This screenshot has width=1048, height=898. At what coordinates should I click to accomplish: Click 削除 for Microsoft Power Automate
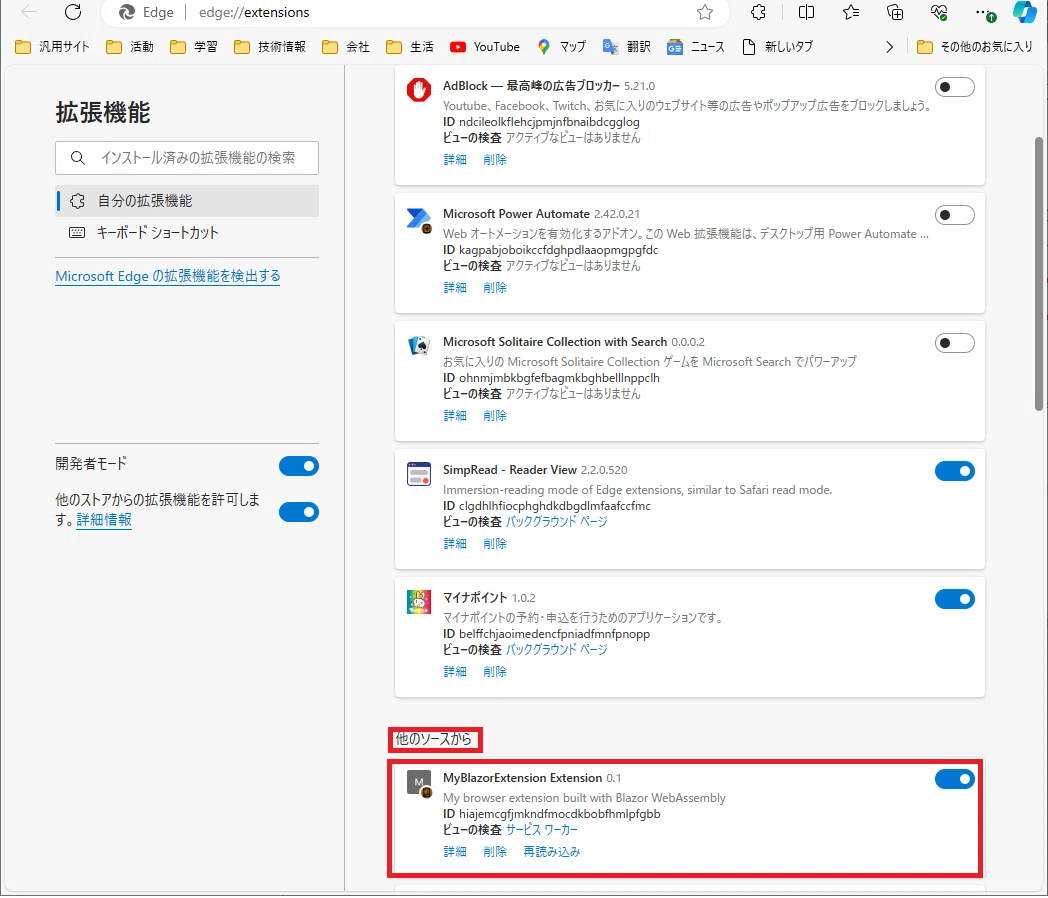[495, 287]
